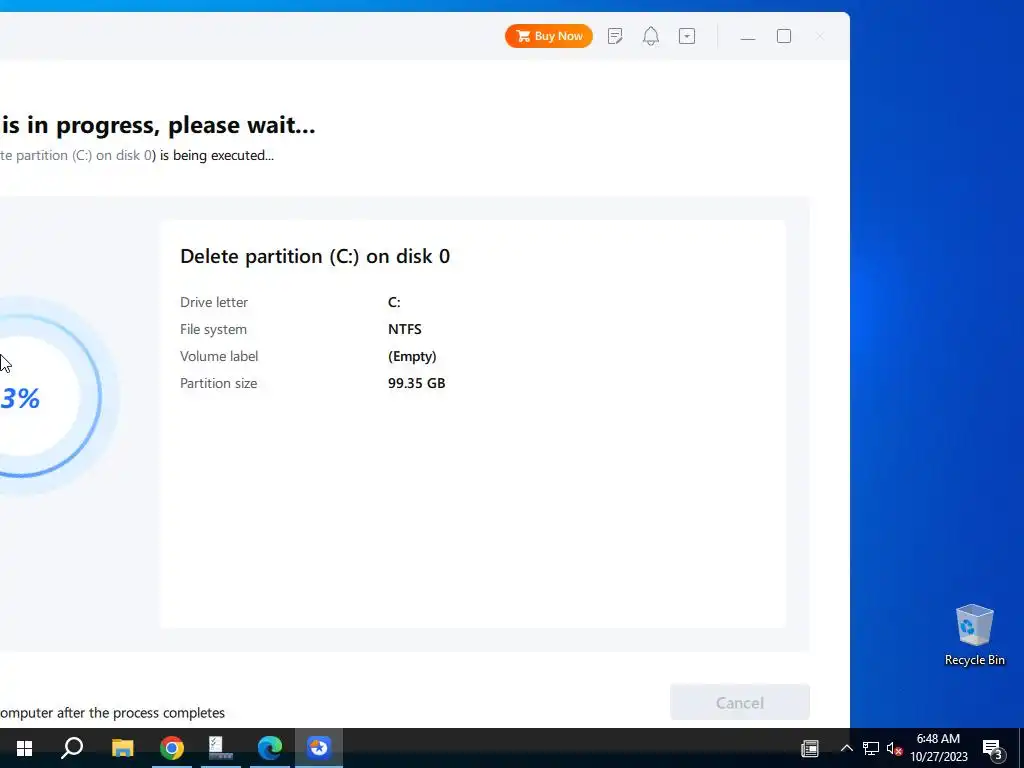
Task: Maximize the partition manager window
Action: [784, 36]
